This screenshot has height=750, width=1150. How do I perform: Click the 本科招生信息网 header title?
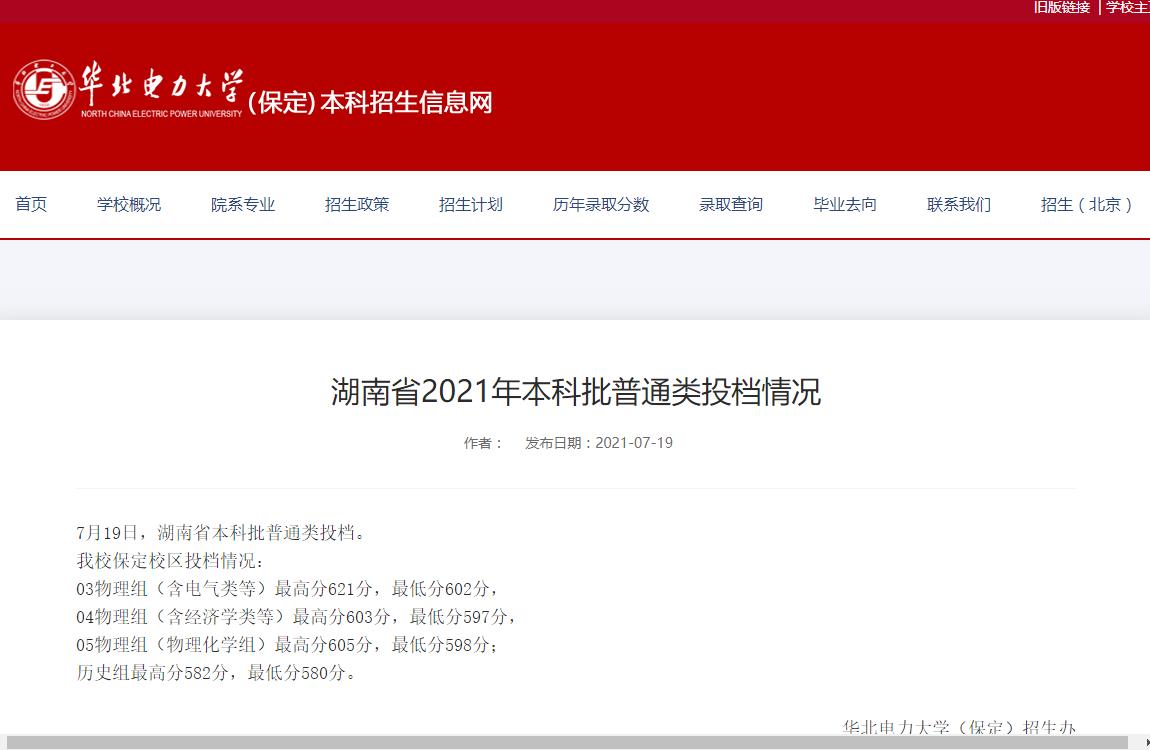(x=406, y=102)
